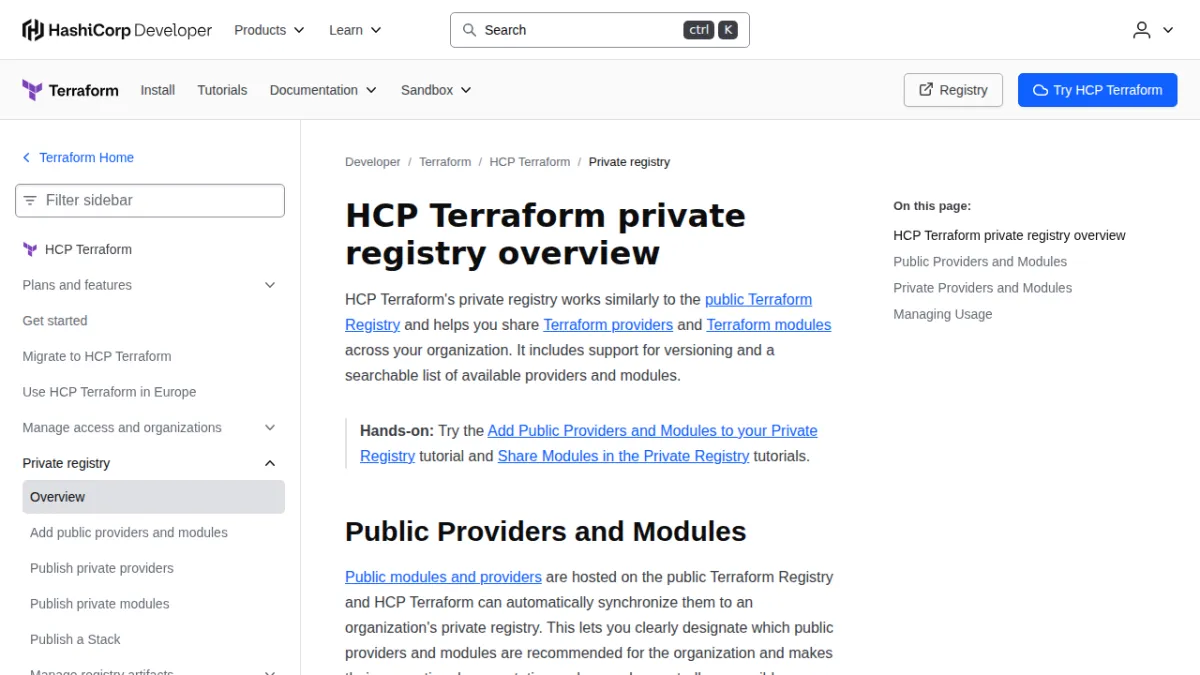Open the Products dropdown menu

(269, 30)
